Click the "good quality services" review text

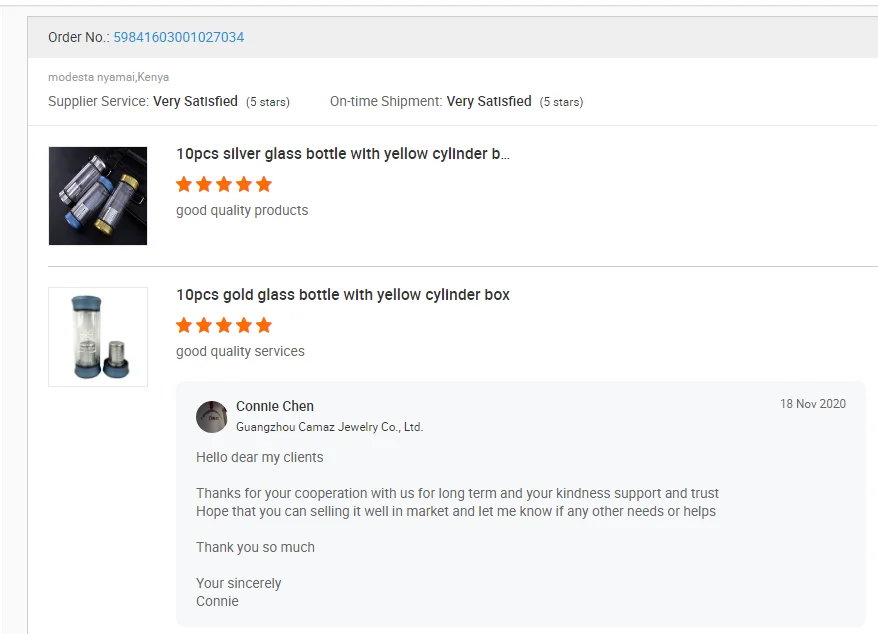[x=240, y=351]
